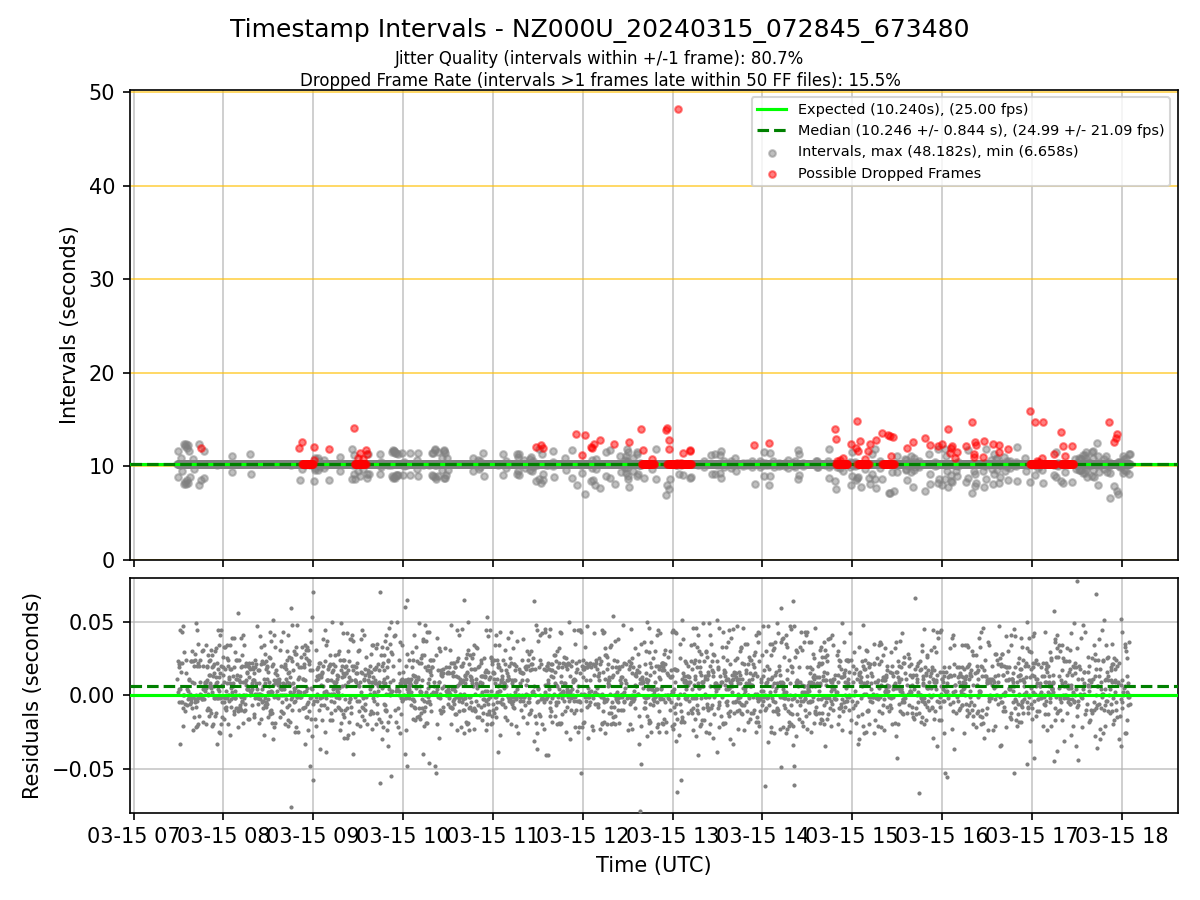
Task: Click the 'Expected (10.240s), (25.00 fps)' legend entry
Action: pyautogui.click(x=912, y=109)
